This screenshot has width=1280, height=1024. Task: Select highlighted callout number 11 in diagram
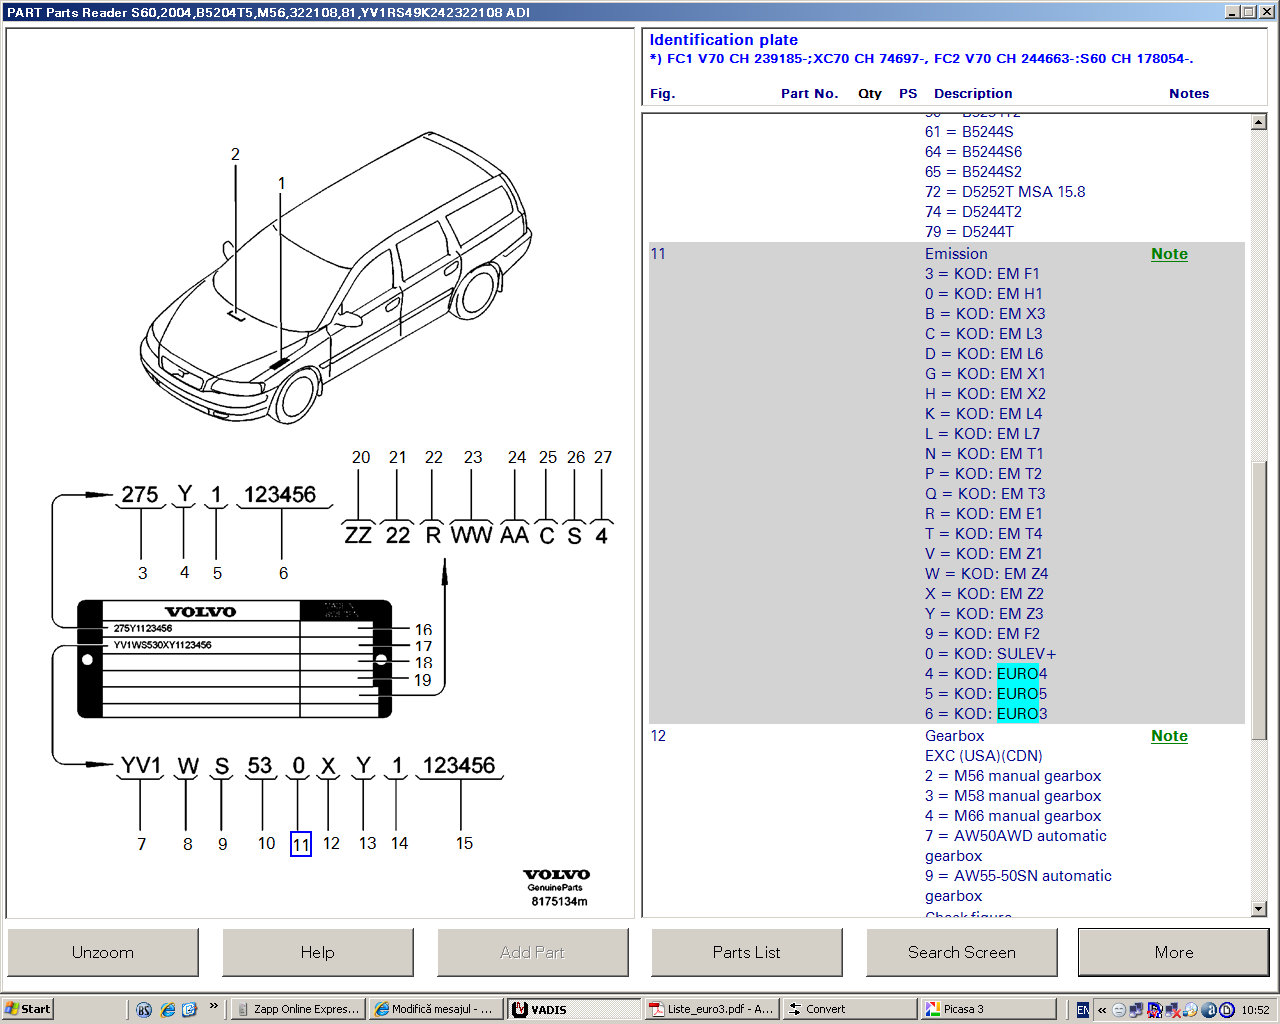point(301,844)
